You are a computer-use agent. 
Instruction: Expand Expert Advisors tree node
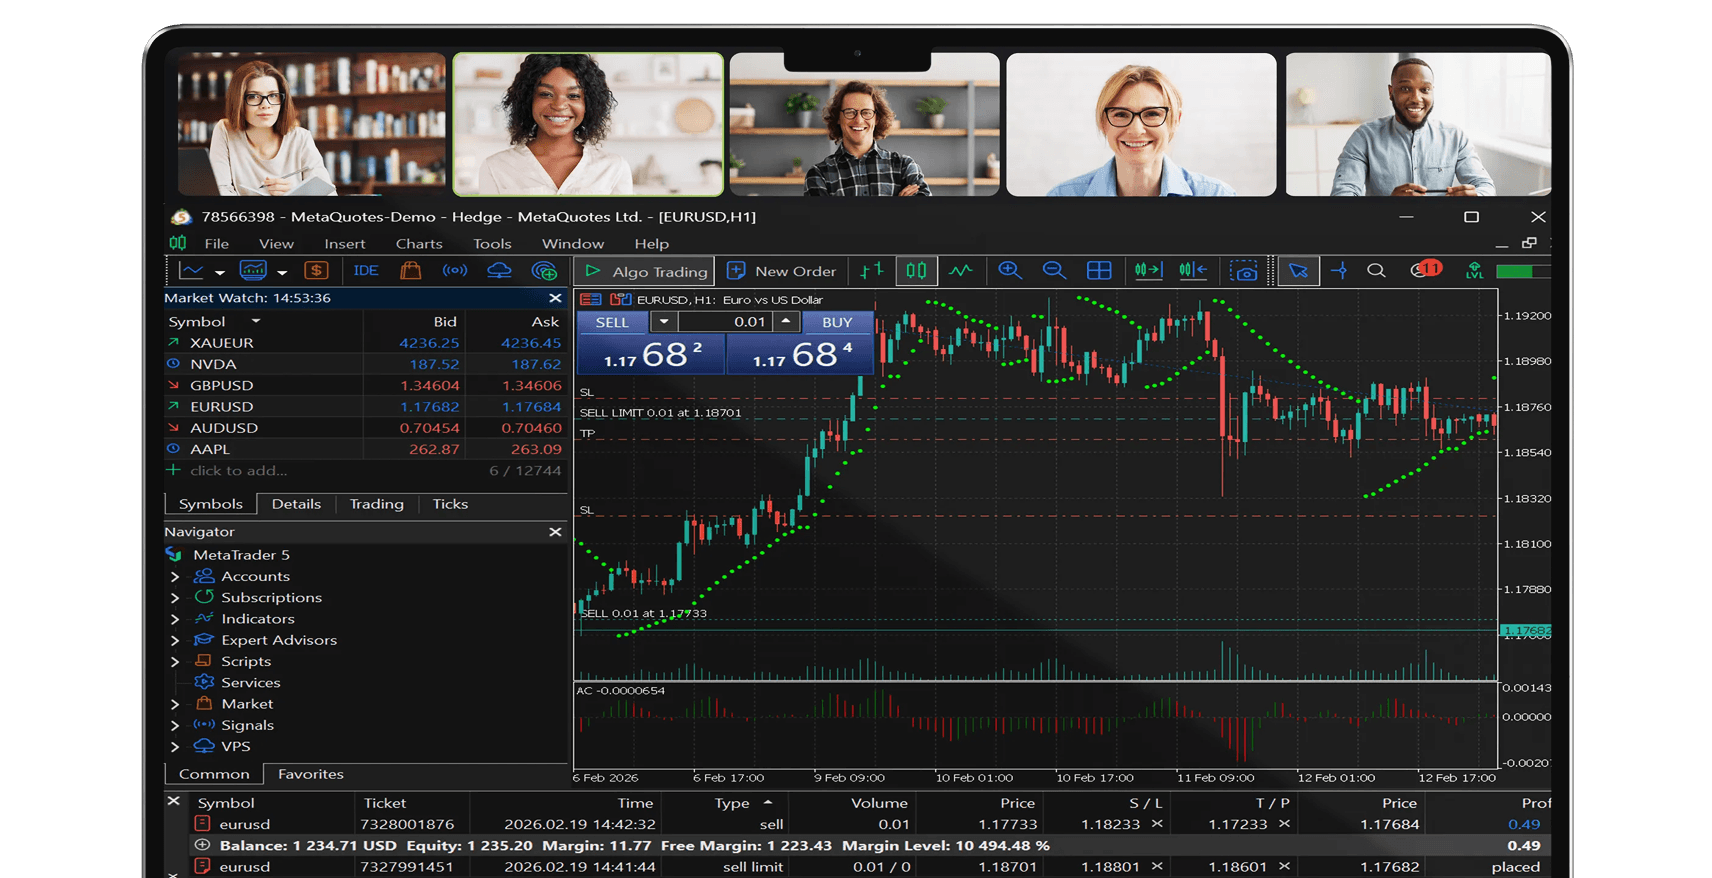coord(175,641)
